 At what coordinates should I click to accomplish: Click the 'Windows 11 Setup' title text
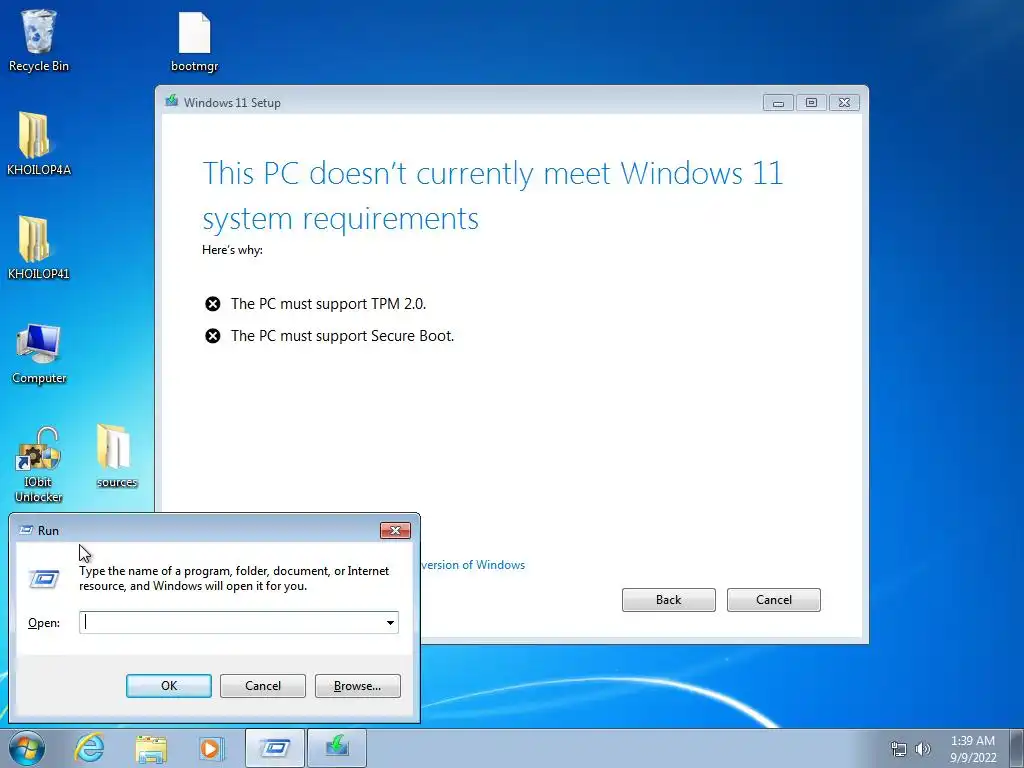pos(232,103)
